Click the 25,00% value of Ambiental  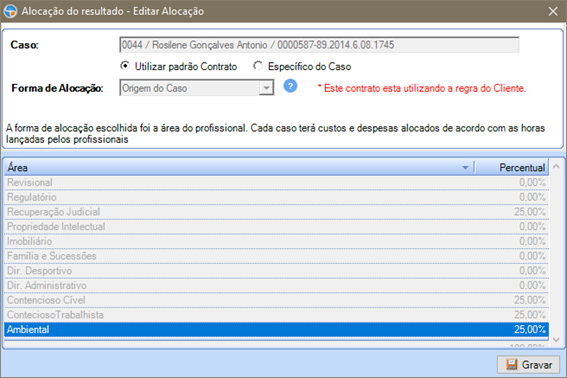530,330
